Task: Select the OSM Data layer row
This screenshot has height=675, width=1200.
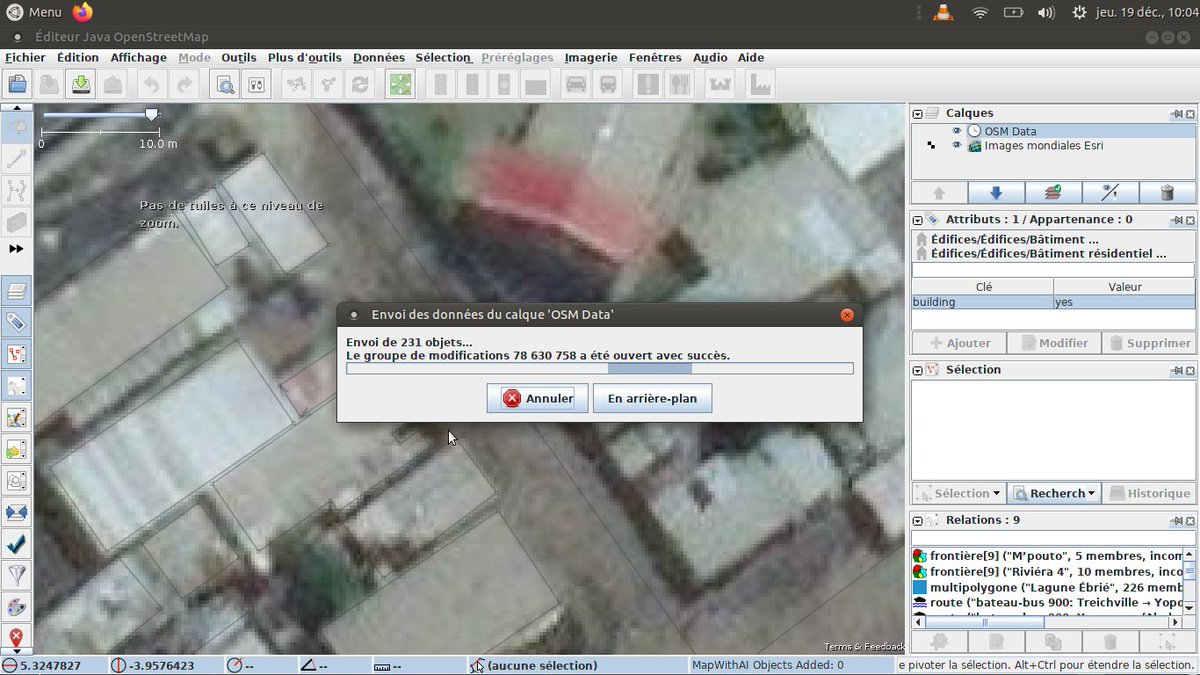Action: pyautogui.click(x=1053, y=131)
